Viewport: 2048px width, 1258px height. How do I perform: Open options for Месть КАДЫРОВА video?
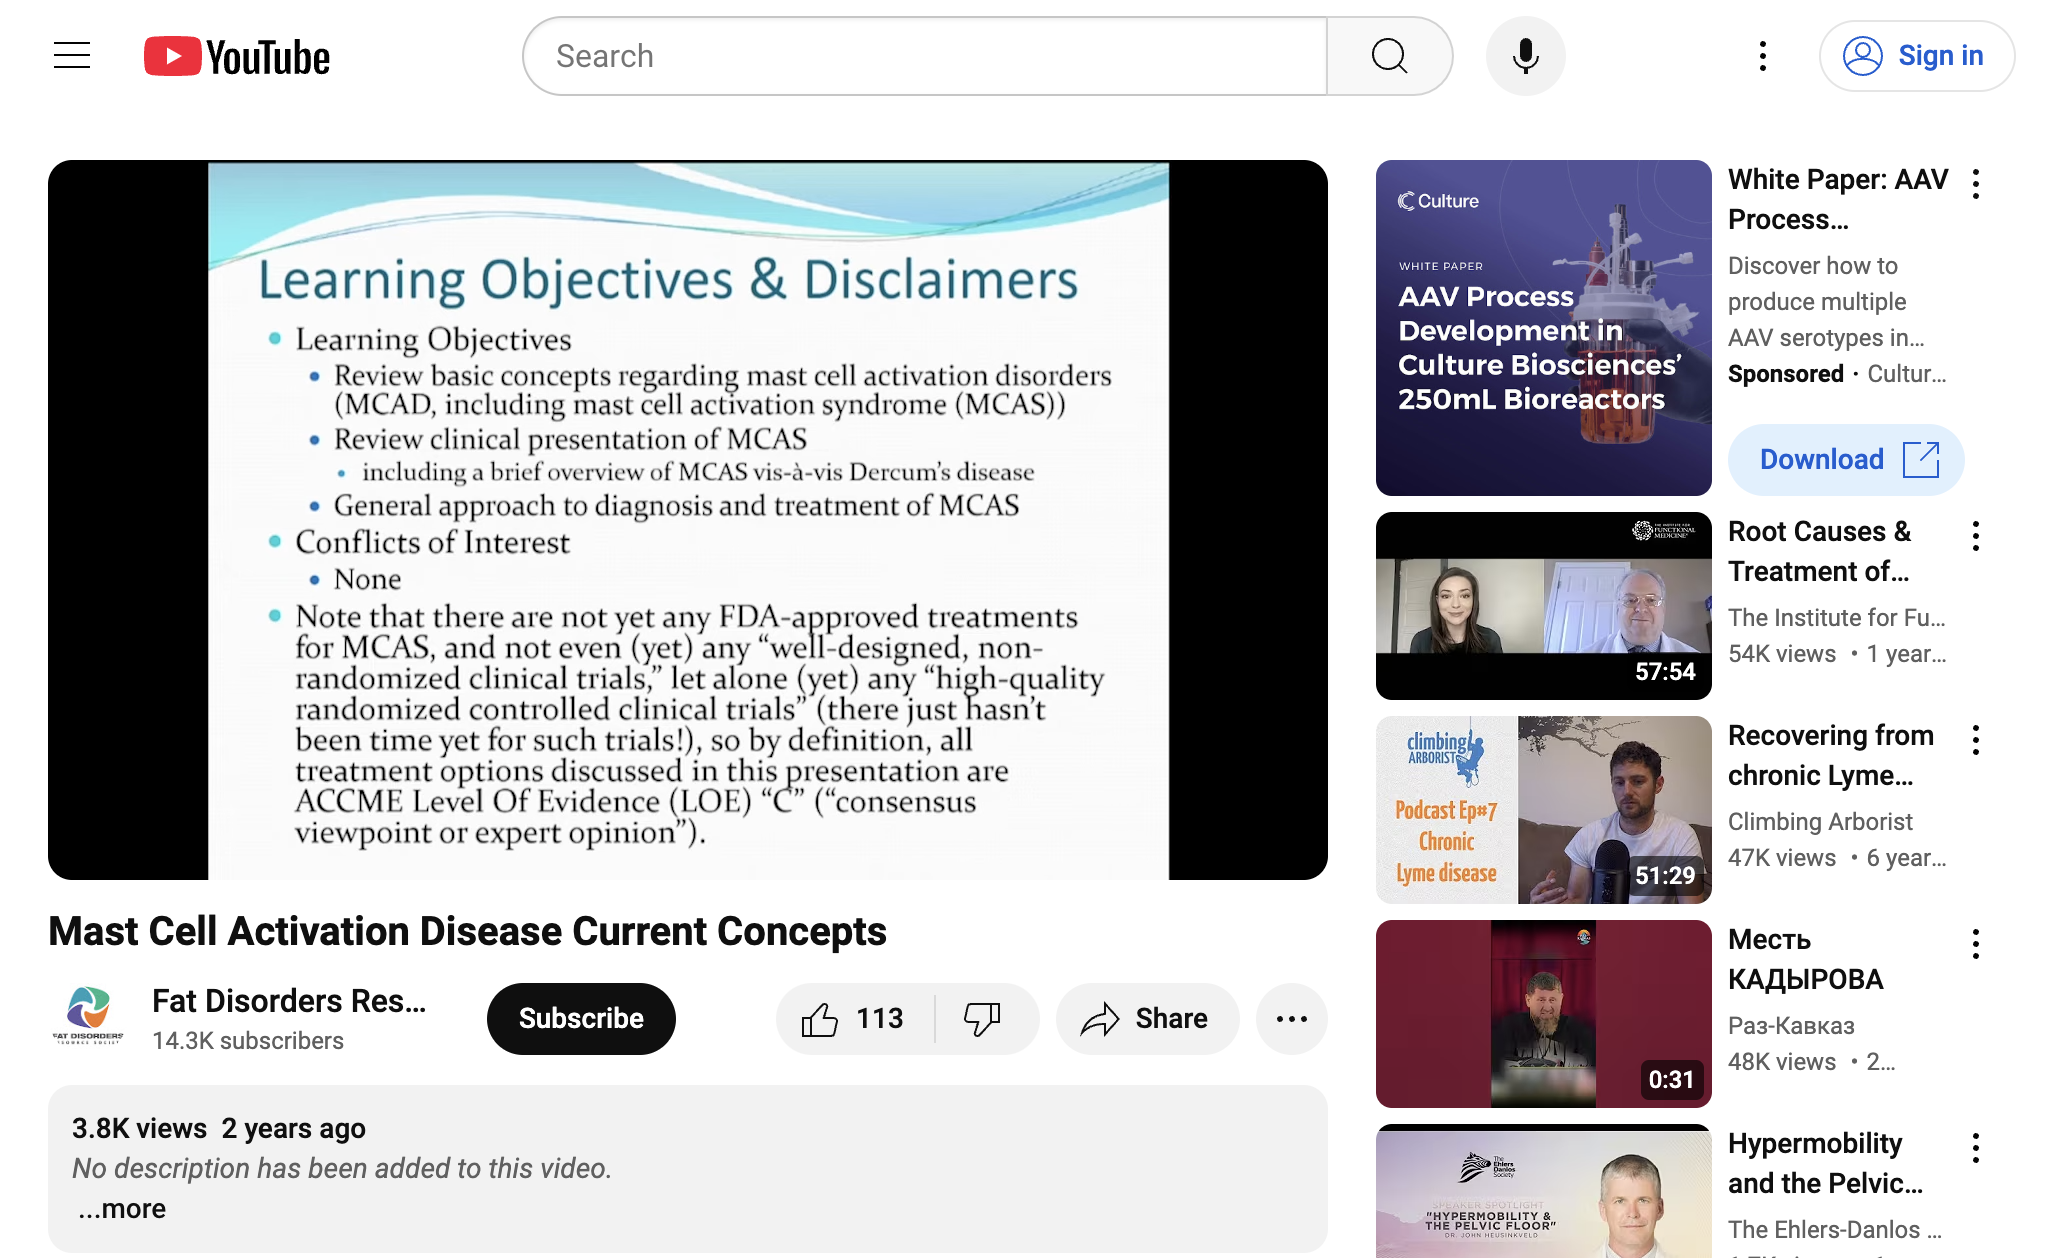coord(1976,944)
